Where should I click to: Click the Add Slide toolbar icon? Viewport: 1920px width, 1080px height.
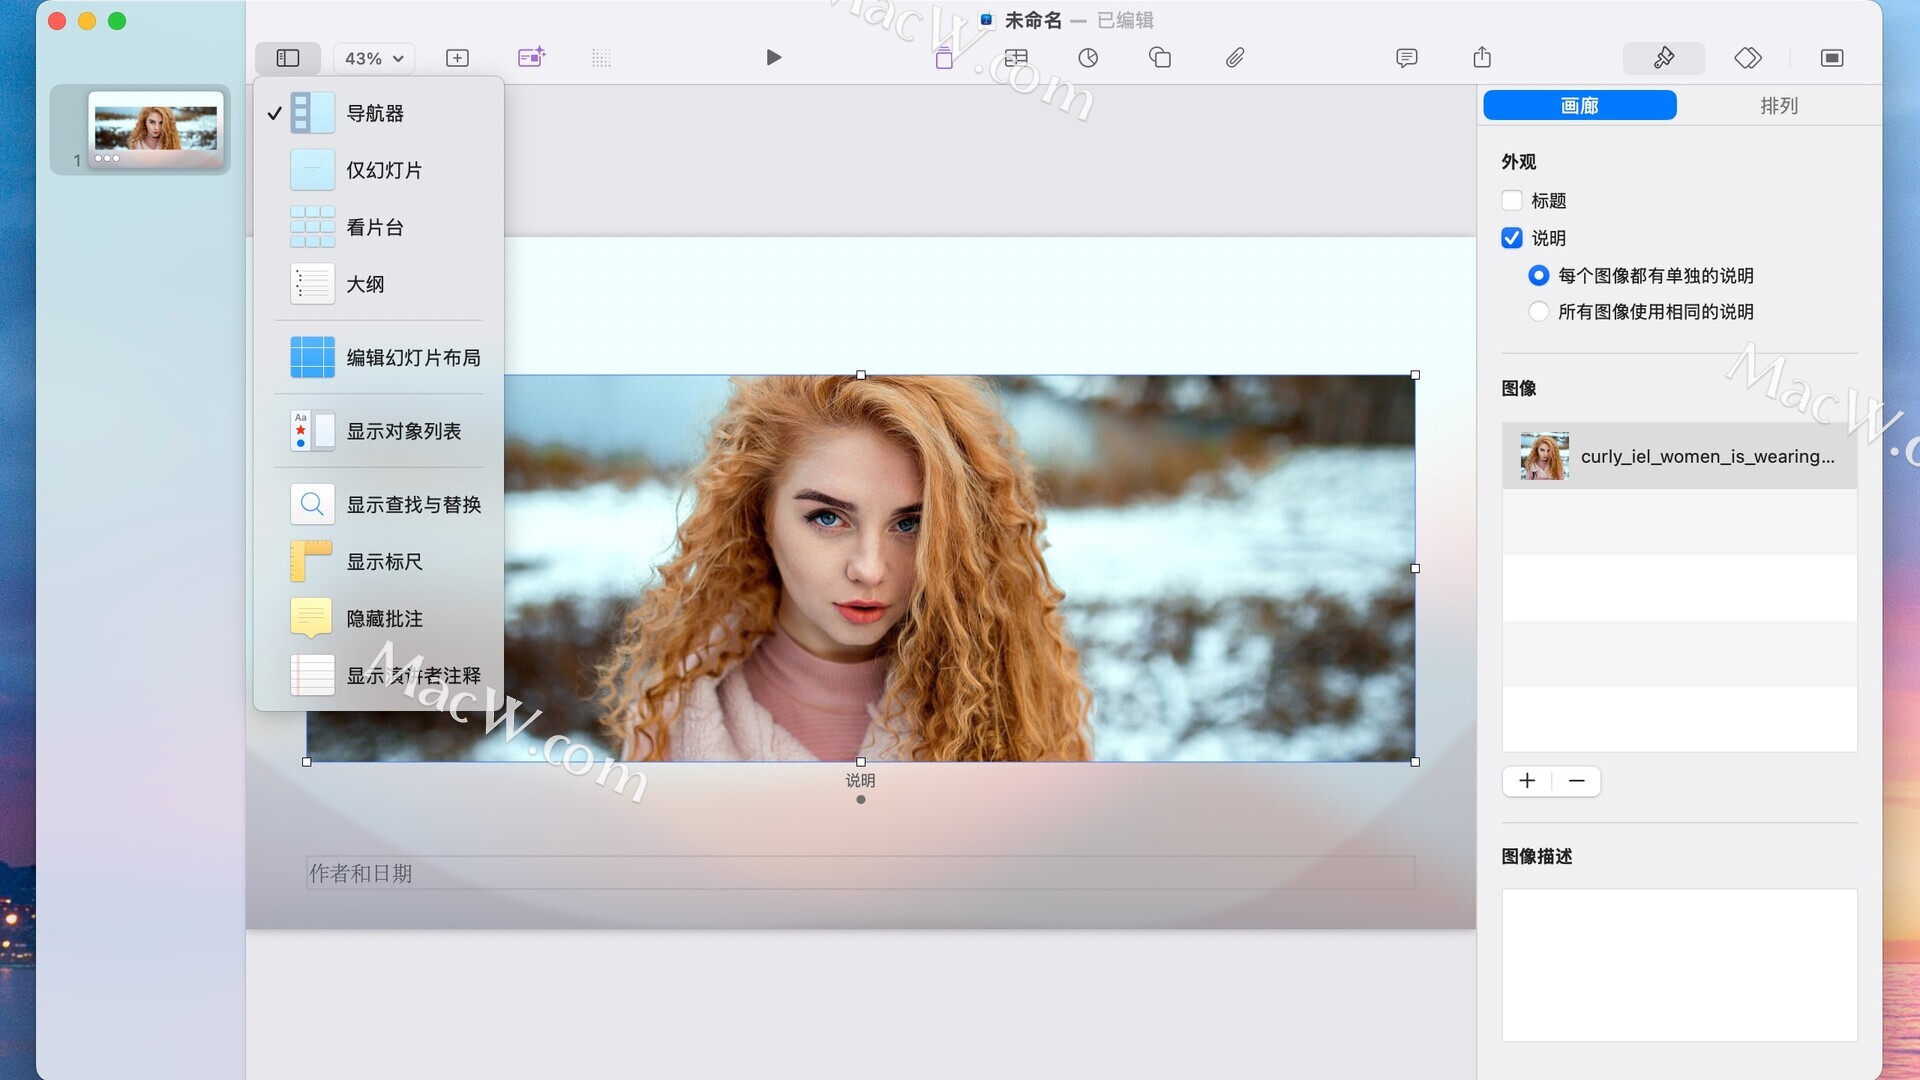pos(457,58)
